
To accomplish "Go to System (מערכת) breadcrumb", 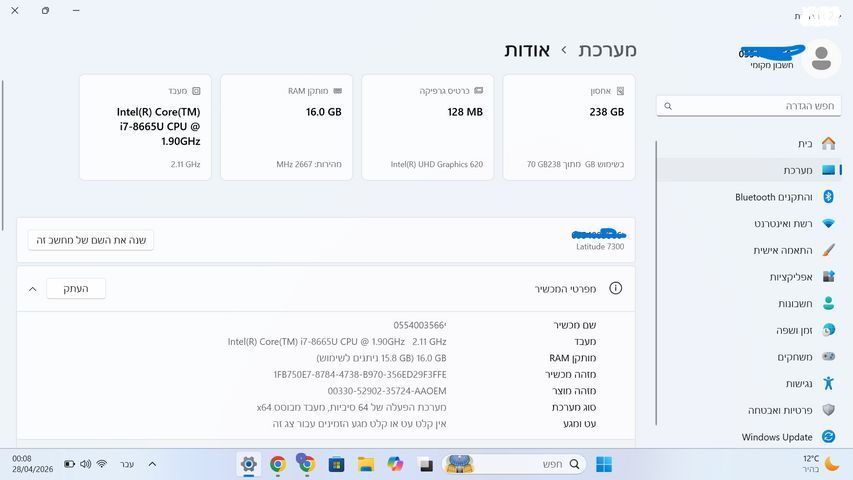I will coord(607,50).
